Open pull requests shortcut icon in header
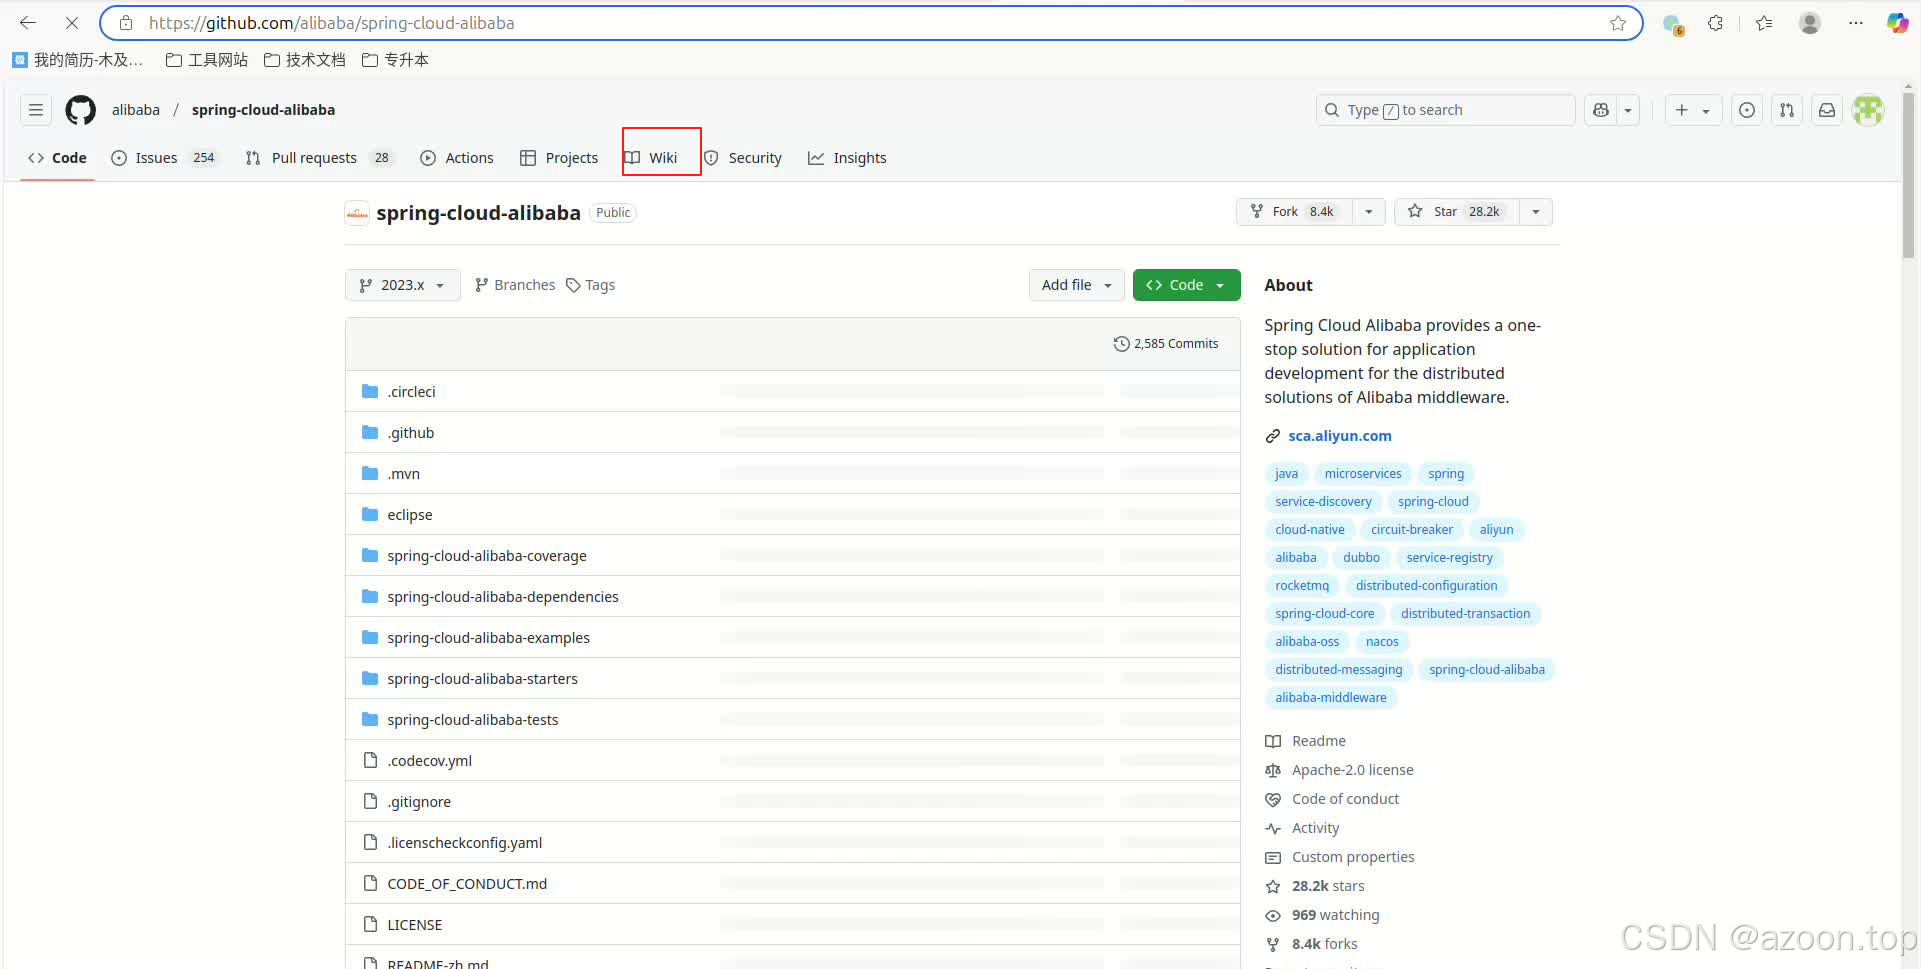 tap(1787, 110)
